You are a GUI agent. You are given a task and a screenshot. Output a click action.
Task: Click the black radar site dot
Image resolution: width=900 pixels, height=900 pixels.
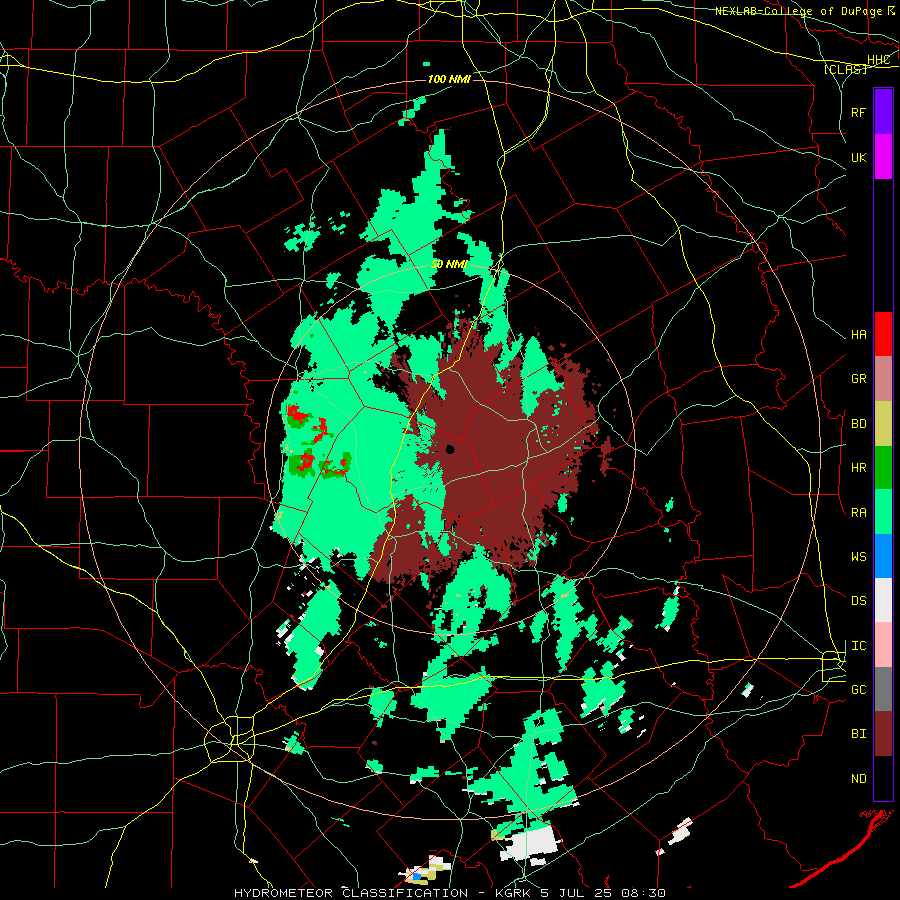point(451,449)
